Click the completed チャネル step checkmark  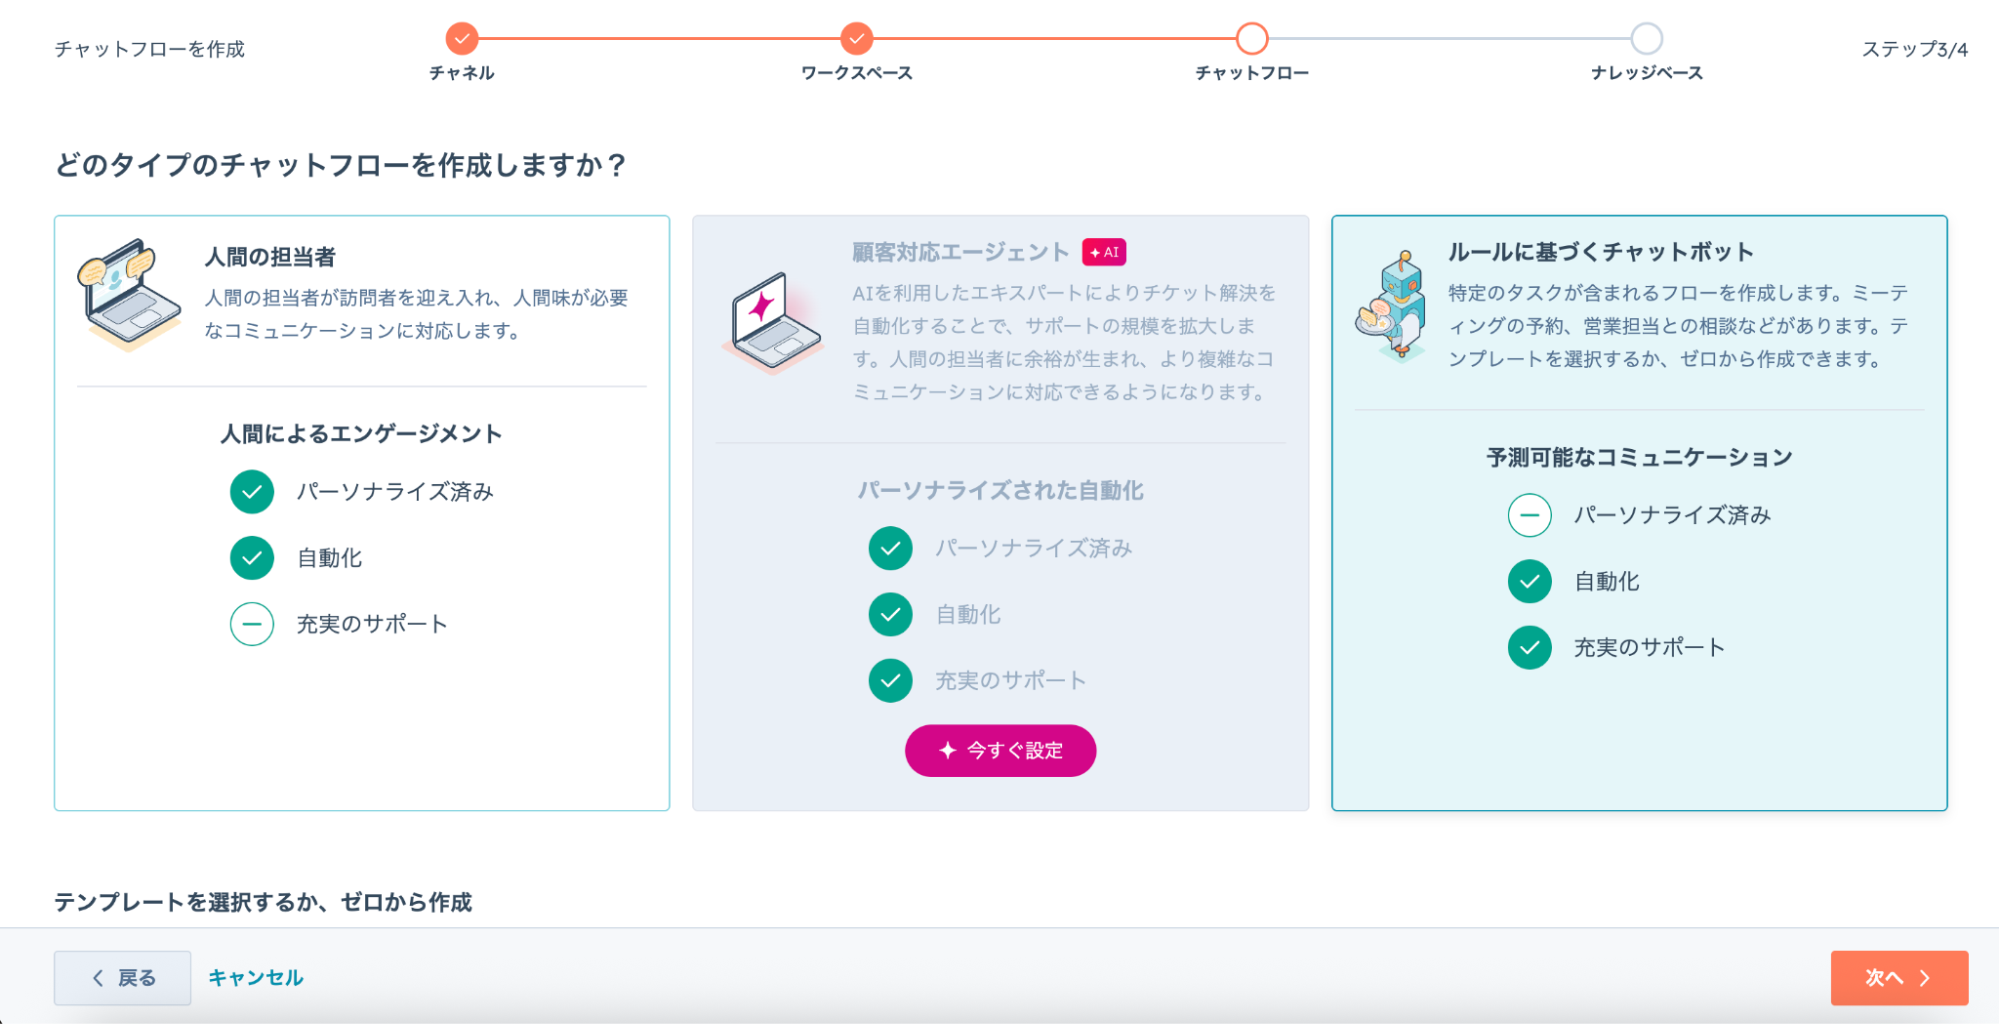pyautogui.click(x=462, y=39)
